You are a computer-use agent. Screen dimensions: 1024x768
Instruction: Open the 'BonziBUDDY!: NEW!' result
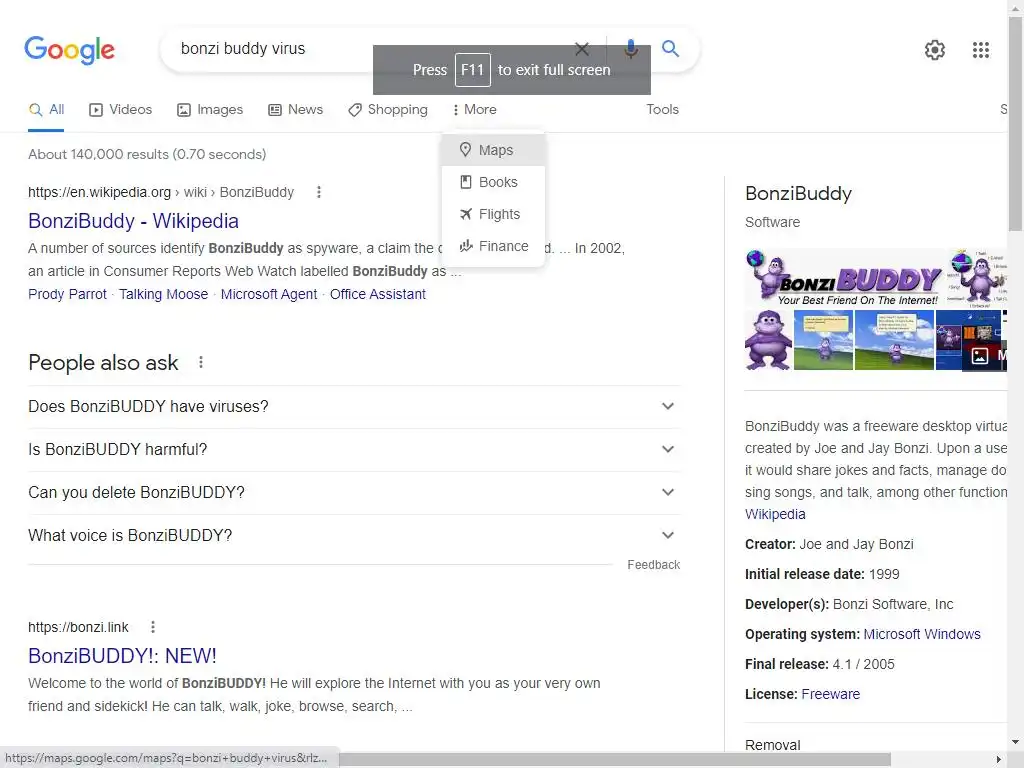[x=122, y=656]
